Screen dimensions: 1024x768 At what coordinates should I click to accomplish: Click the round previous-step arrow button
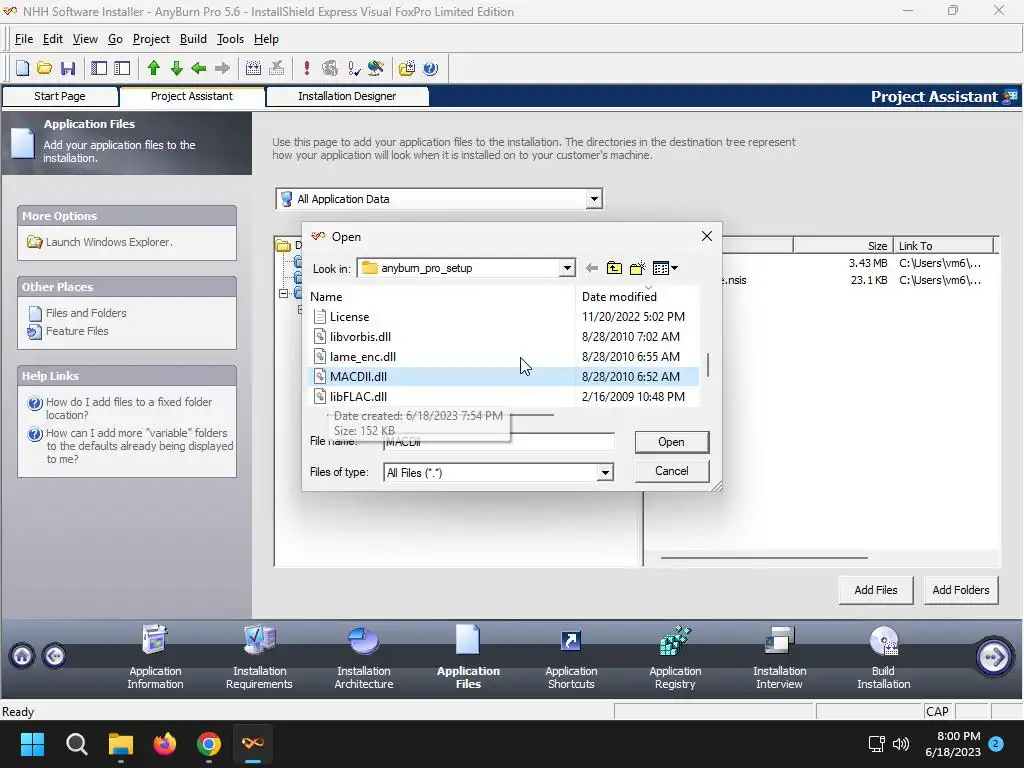click(x=55, y=655)
